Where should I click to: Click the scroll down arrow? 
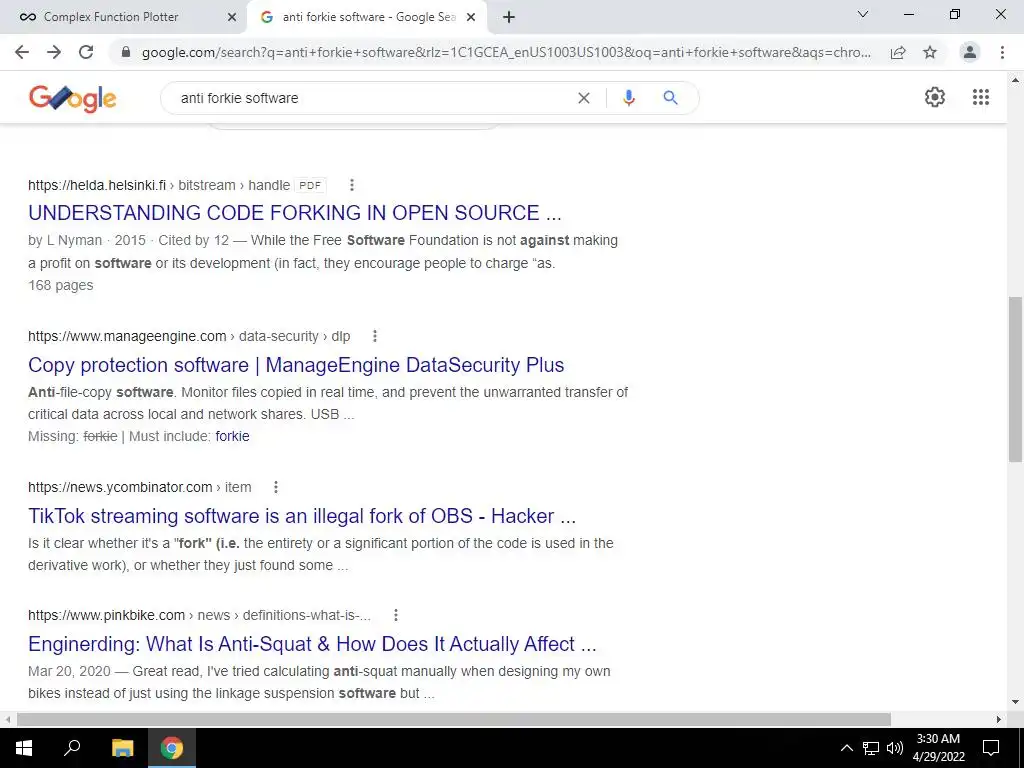click(1015, 703)
